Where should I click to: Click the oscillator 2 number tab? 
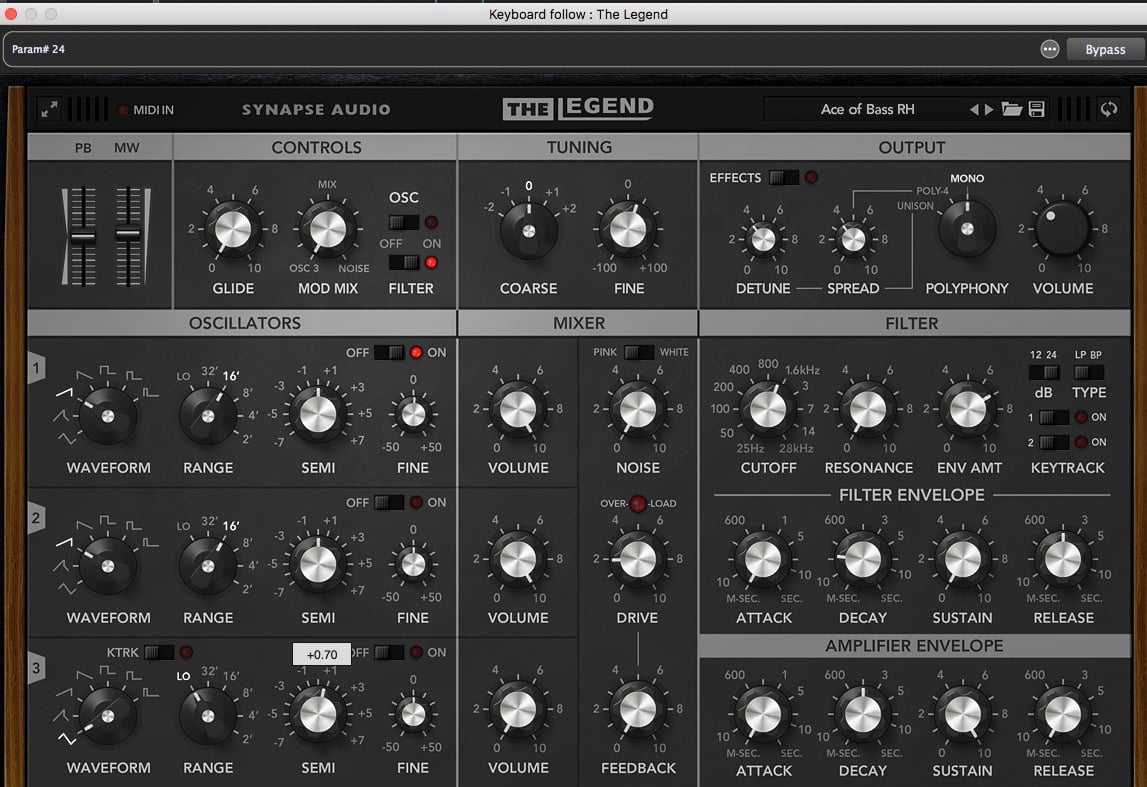click(x=37, y=519)
